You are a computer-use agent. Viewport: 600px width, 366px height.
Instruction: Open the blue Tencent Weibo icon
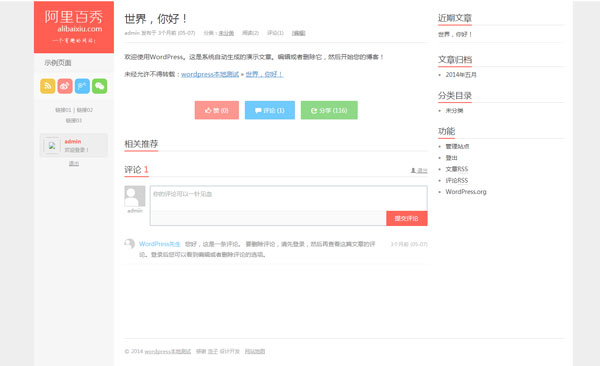pos(82,86)
